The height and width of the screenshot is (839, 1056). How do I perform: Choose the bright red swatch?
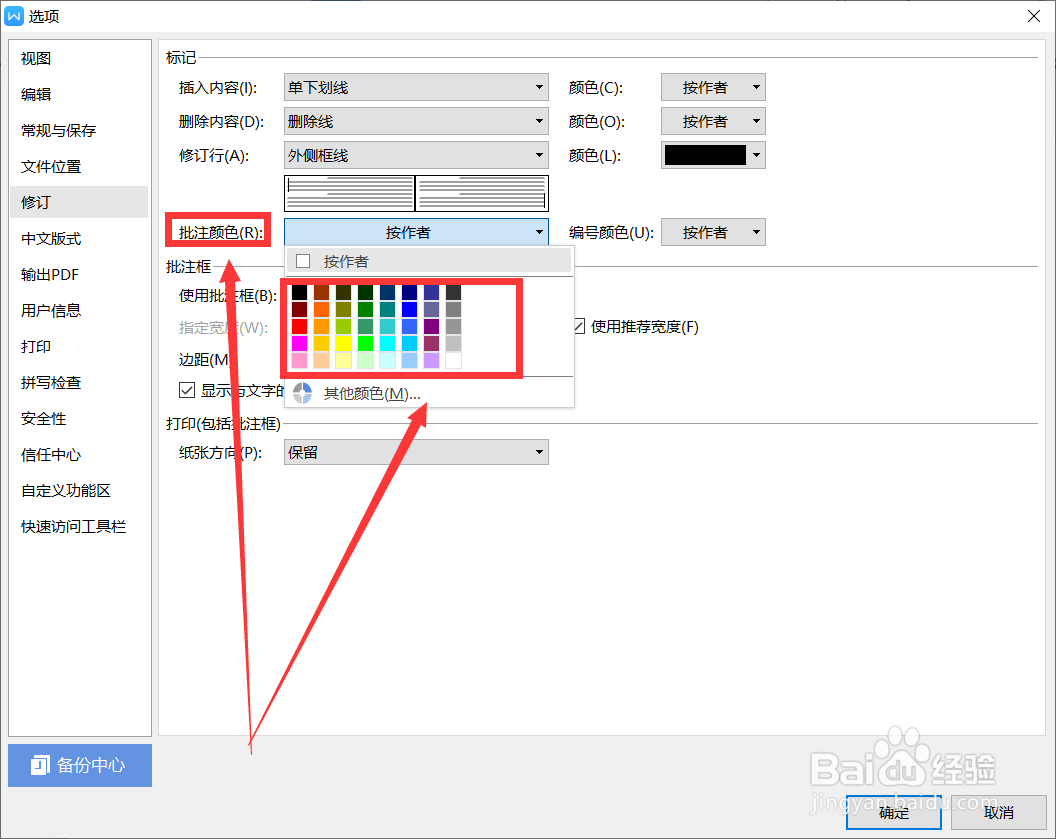click(300, 326)
